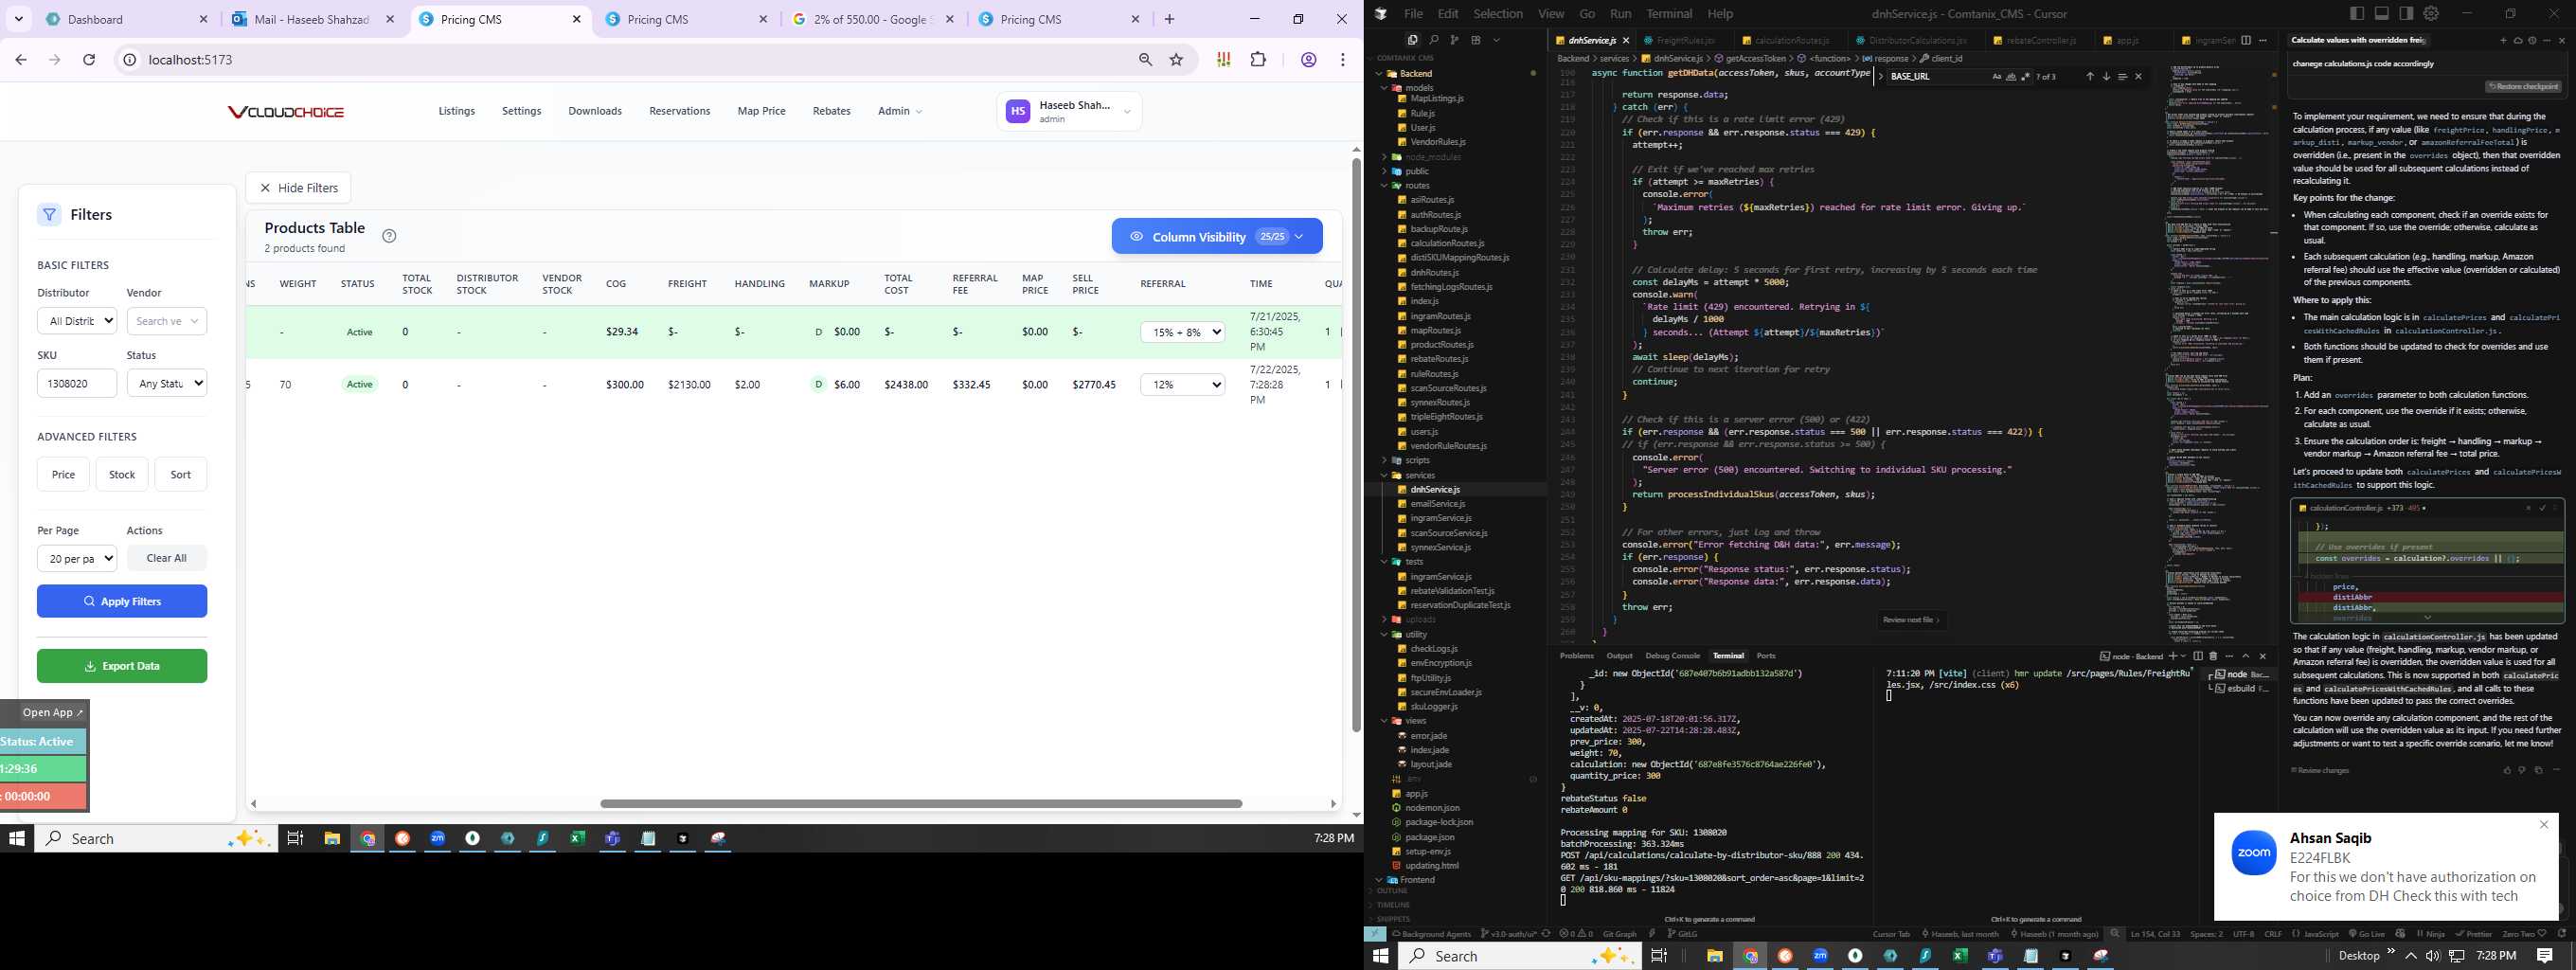This screenshot has height=970, width=2576.
Task: Click the horizontal scrollbar under Products Table
Action: 920,803
